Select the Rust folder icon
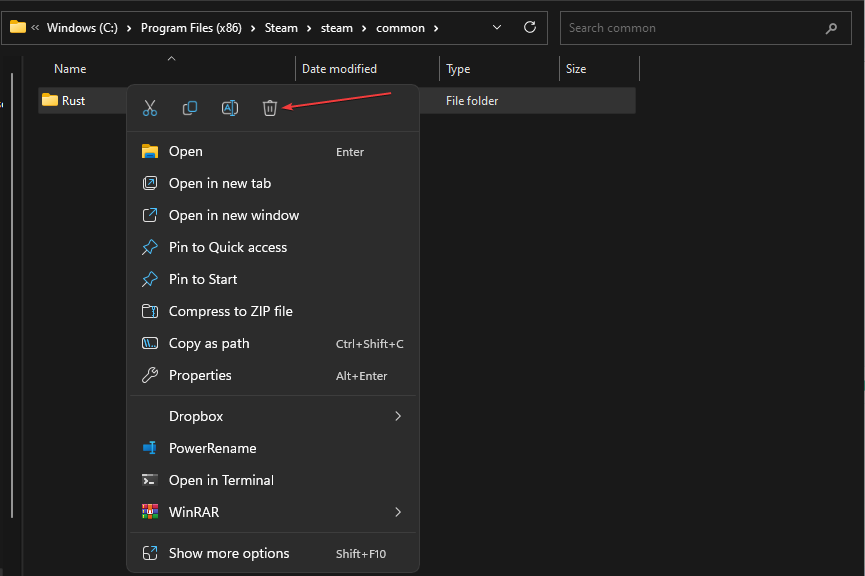Screen dimensions: 865x576 [50, 100]
